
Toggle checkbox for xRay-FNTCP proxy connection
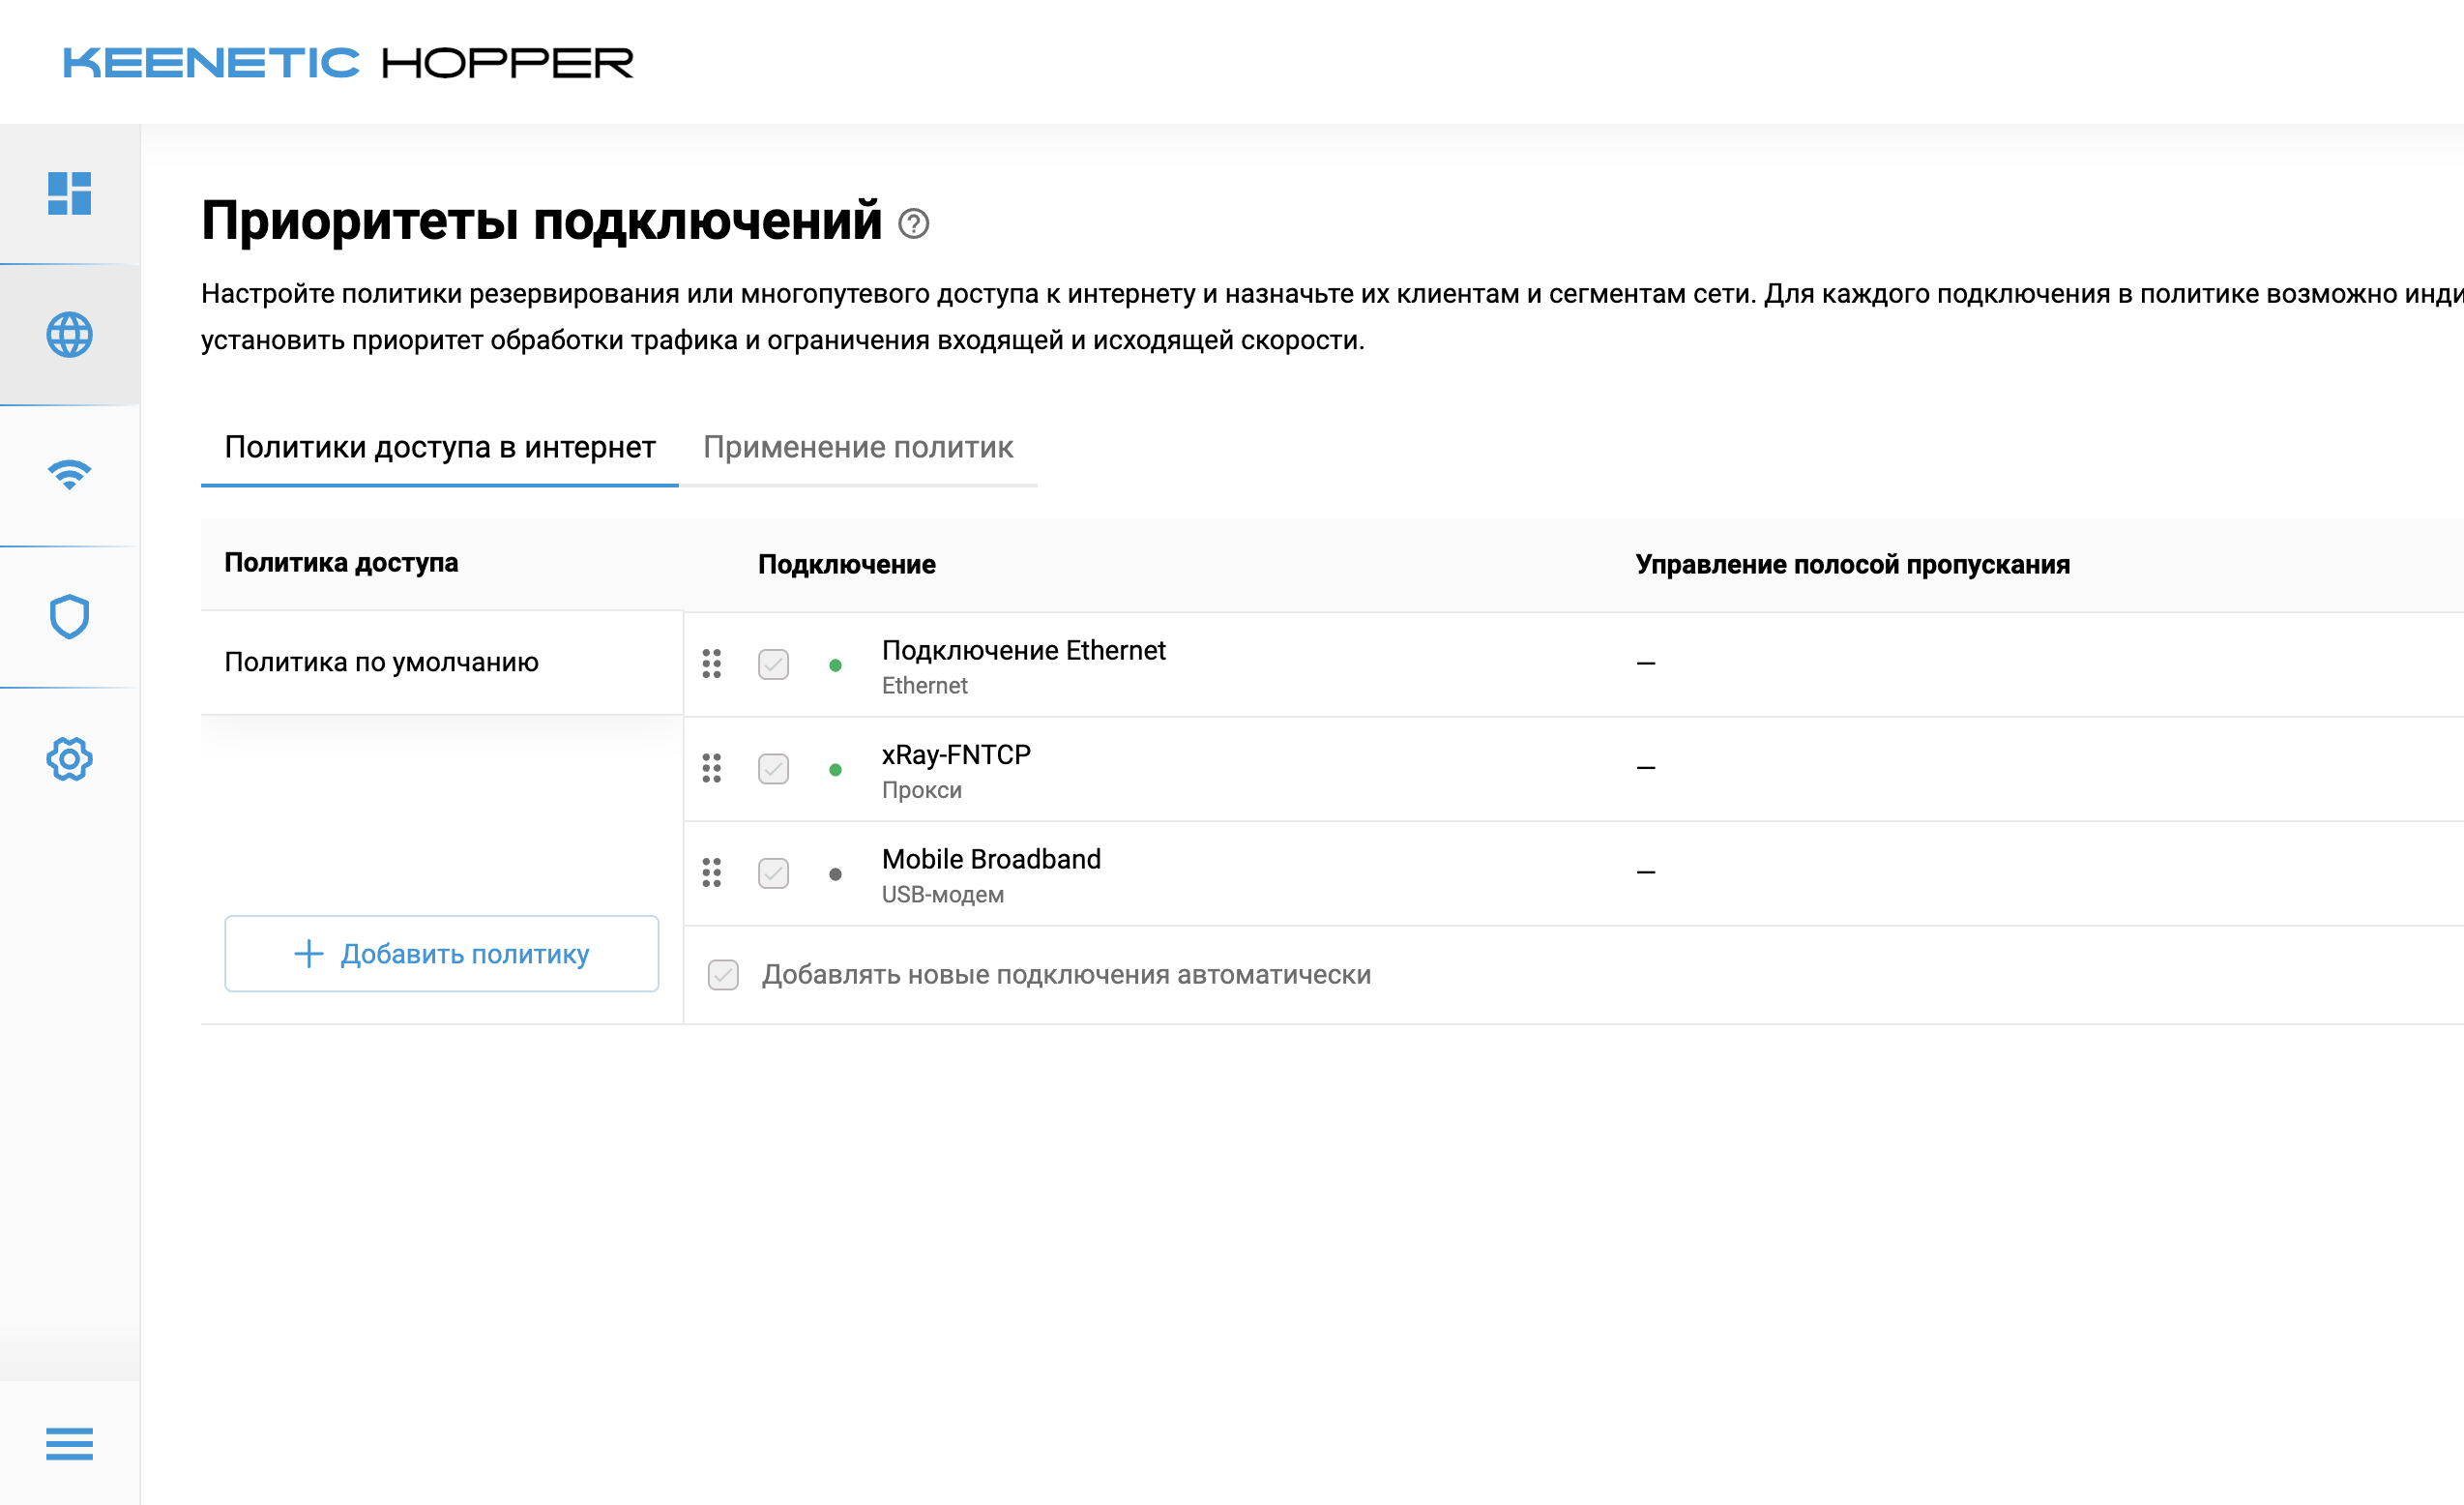(773, 768)
